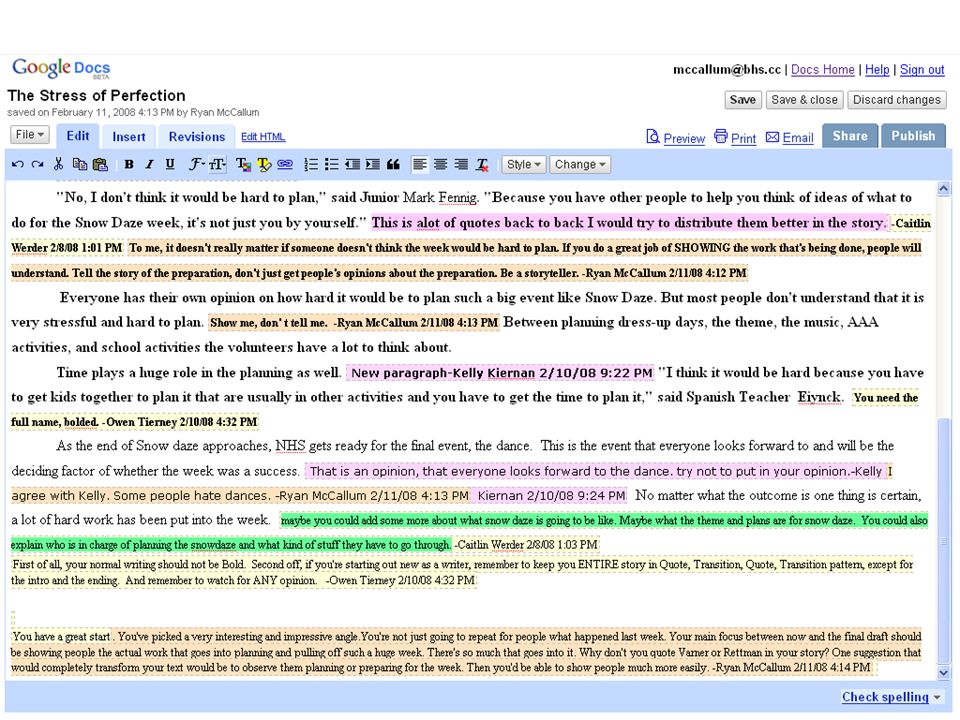Align text to the left

pyautogui.click(x=420, y=164)
